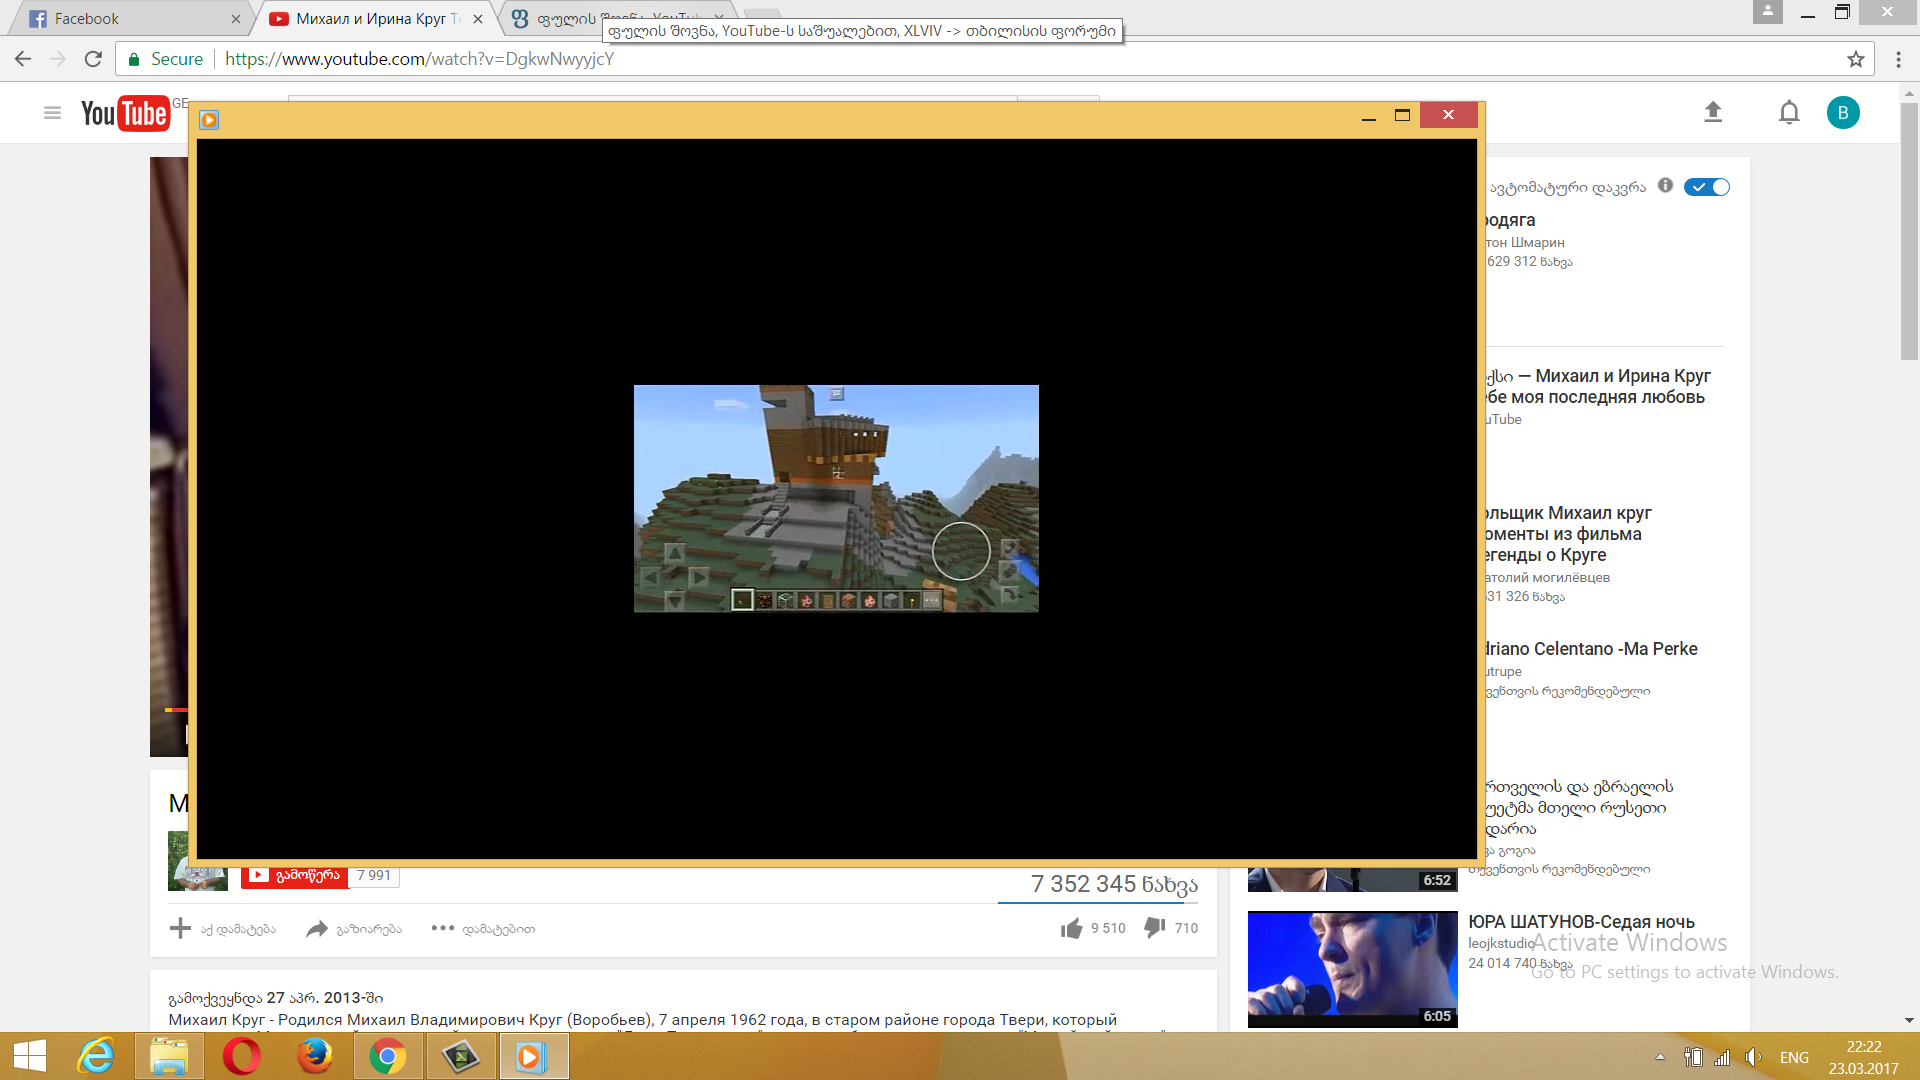
Task: Click the account avatar letter B
Action: click(x=1843, y=113)
